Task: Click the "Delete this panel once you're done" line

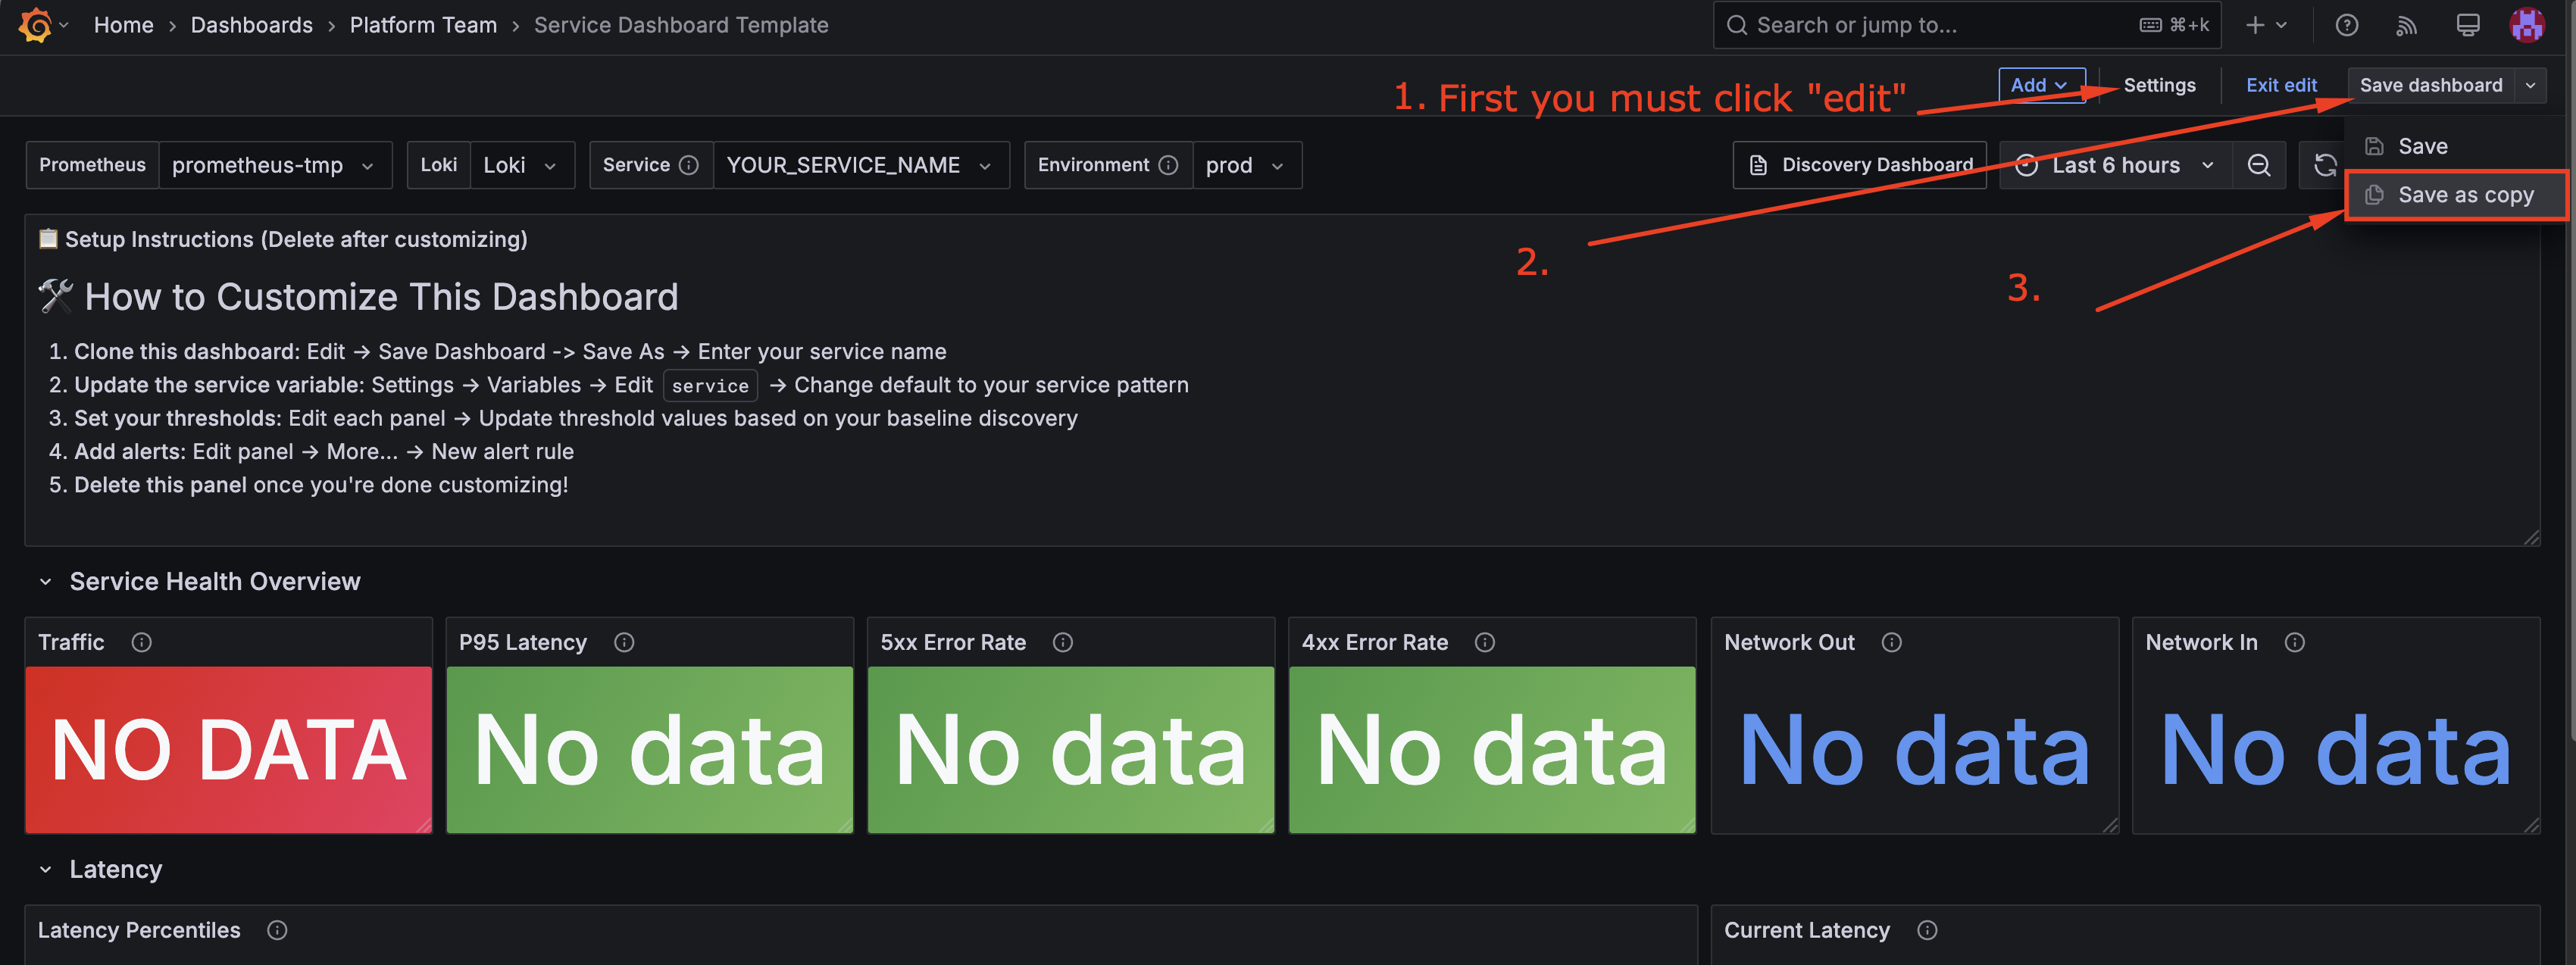Action: tap(321, 485)
